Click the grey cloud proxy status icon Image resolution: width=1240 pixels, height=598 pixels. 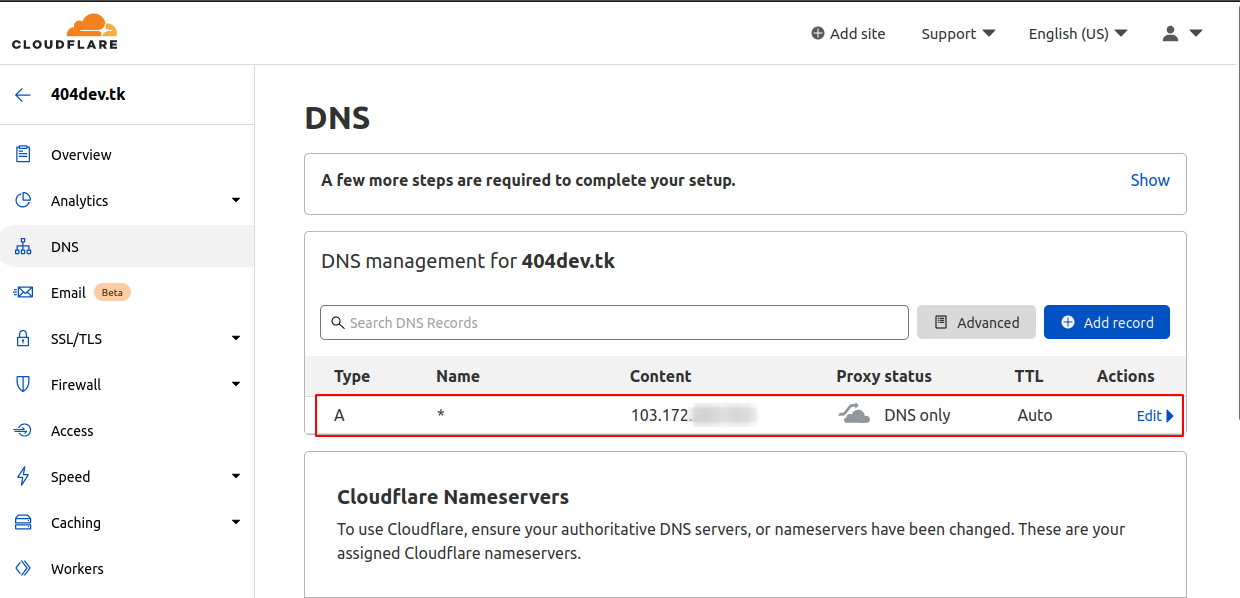tap(853, 414)
